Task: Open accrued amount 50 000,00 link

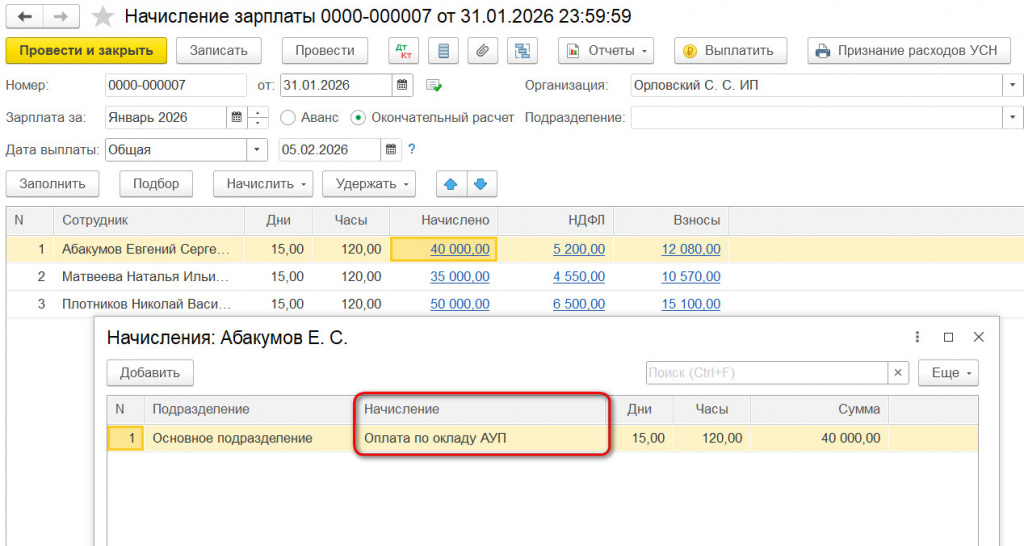Action: pyautogui.click(x=460, y=304)
